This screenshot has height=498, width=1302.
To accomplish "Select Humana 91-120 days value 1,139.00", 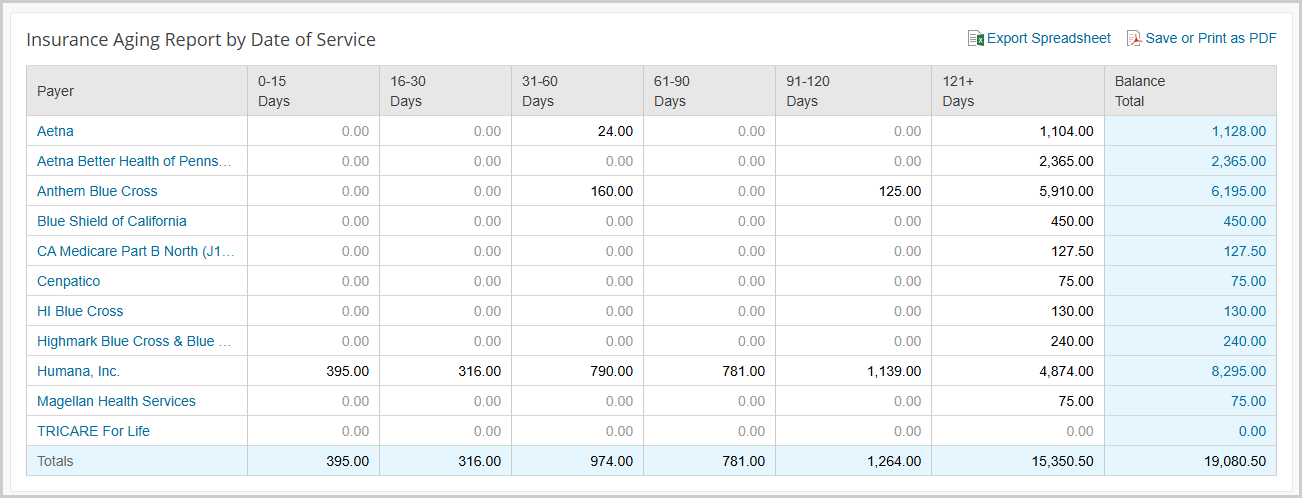I will coord(894,371).
